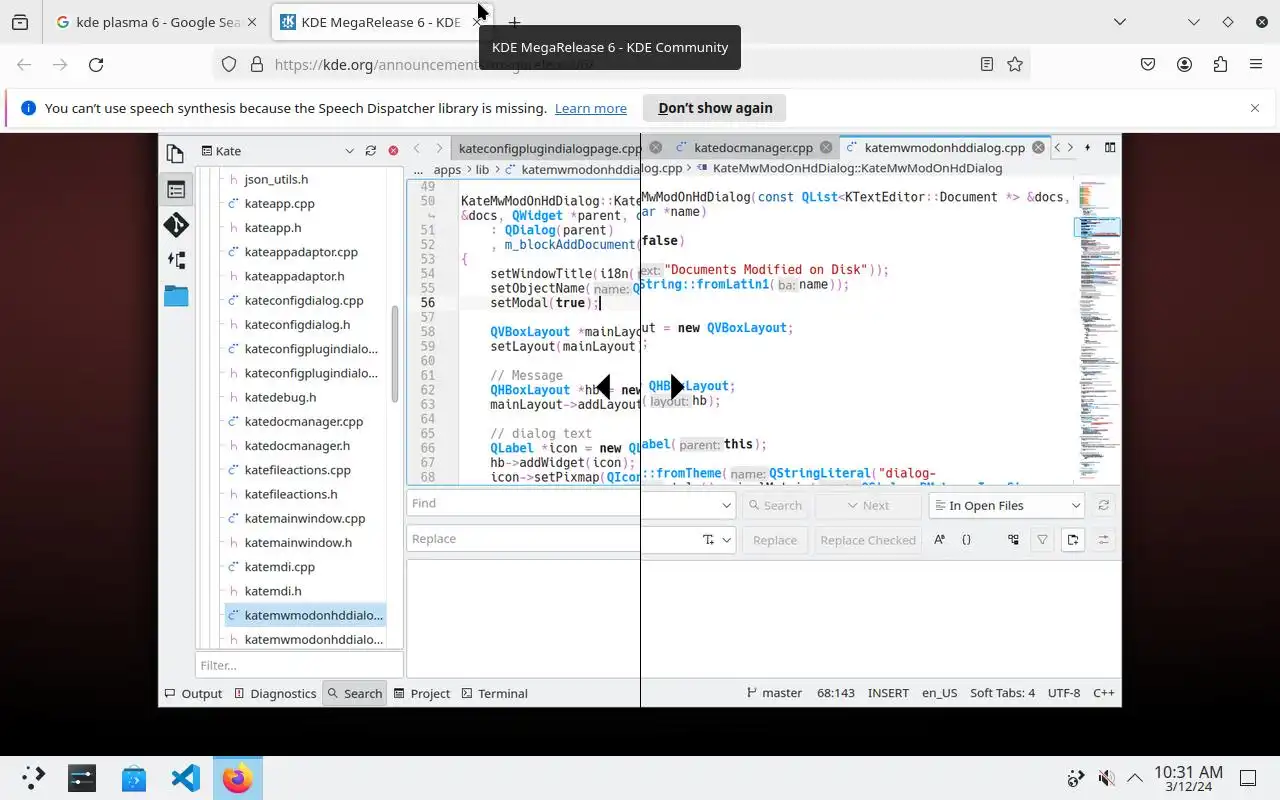Open Diagnostics bottom panel tab

275,693
